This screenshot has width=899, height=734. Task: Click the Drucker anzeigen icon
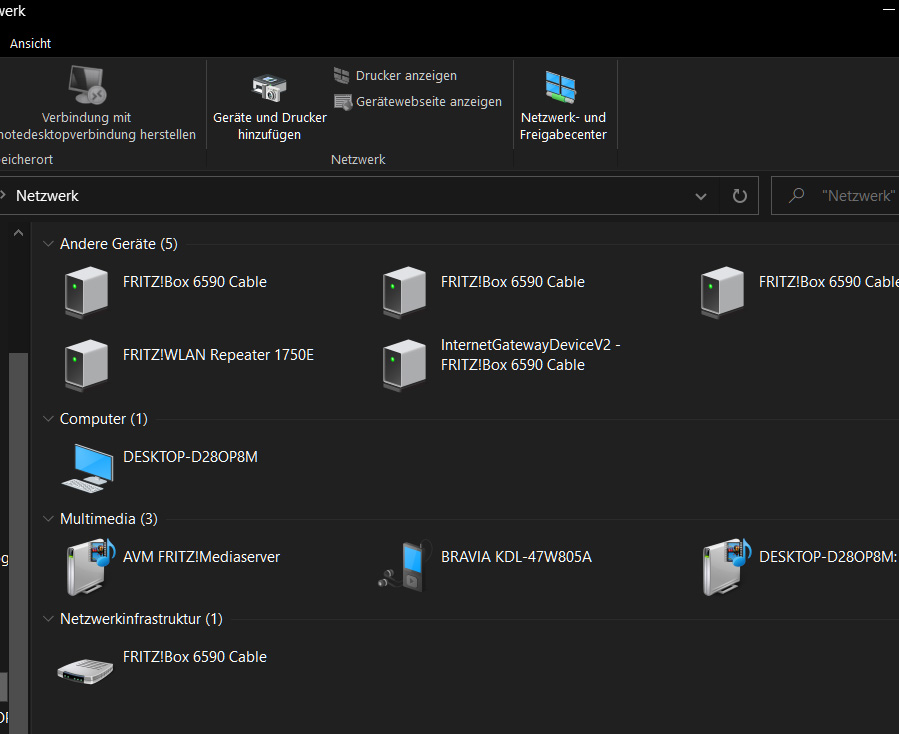[342, 76]
